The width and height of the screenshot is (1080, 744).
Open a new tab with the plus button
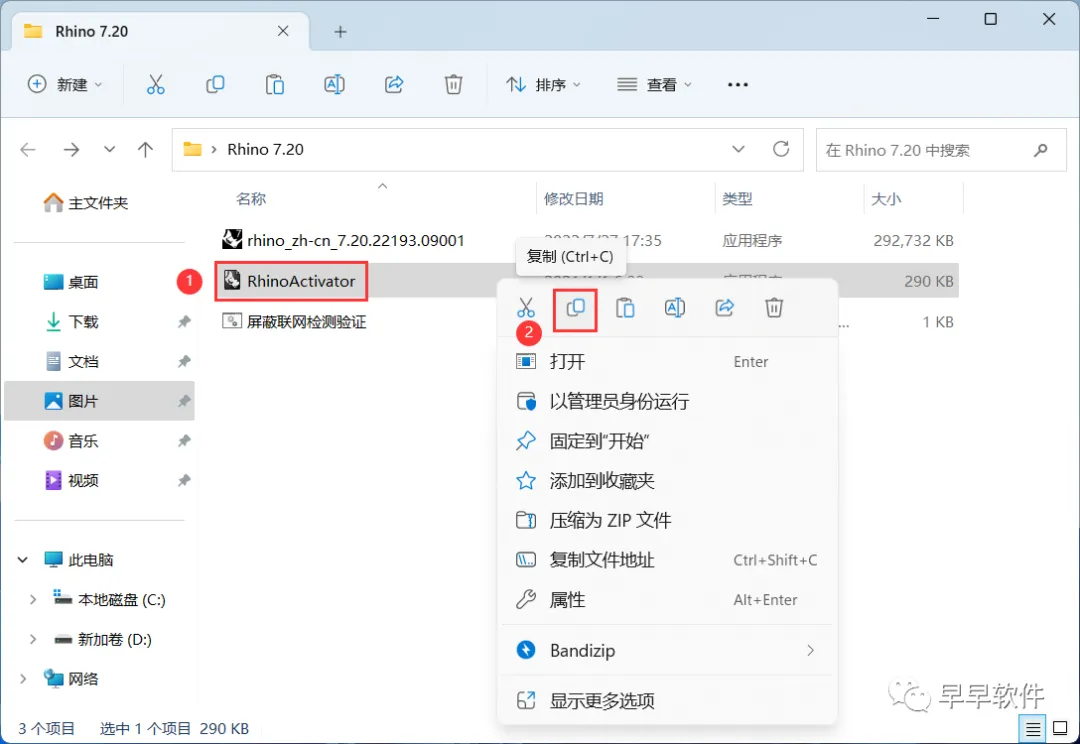(x=340, y=32)
